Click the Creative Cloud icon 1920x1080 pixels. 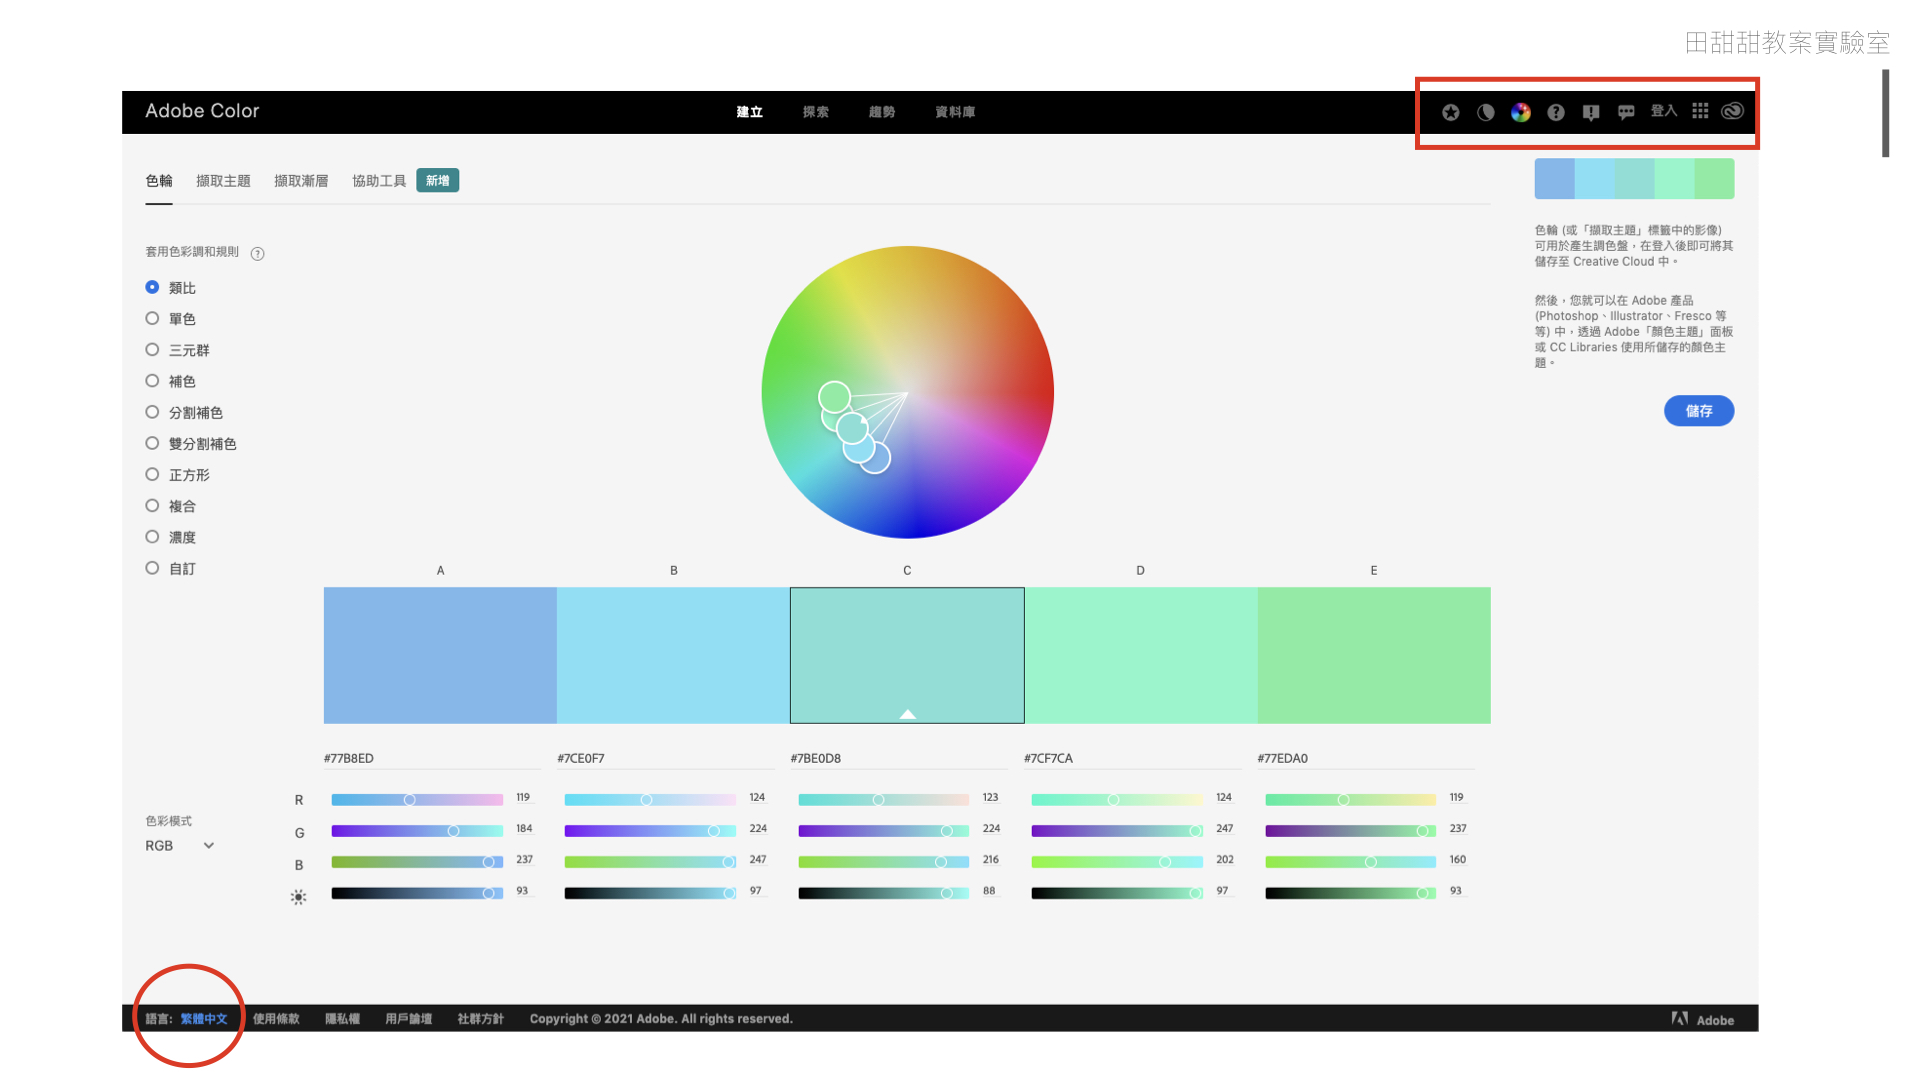(1733, 111)
